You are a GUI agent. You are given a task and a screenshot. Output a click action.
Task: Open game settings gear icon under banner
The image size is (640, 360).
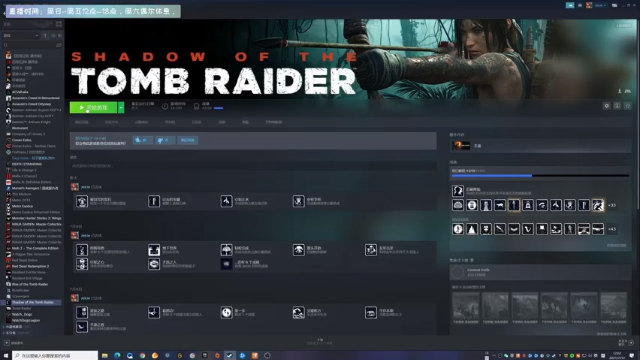(x=607, y=106)
